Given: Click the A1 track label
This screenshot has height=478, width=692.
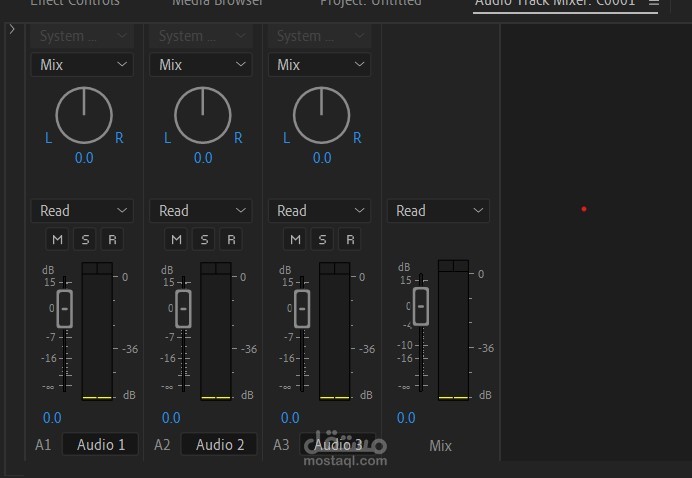Looking at the screenshot, I should click(43, 445).
